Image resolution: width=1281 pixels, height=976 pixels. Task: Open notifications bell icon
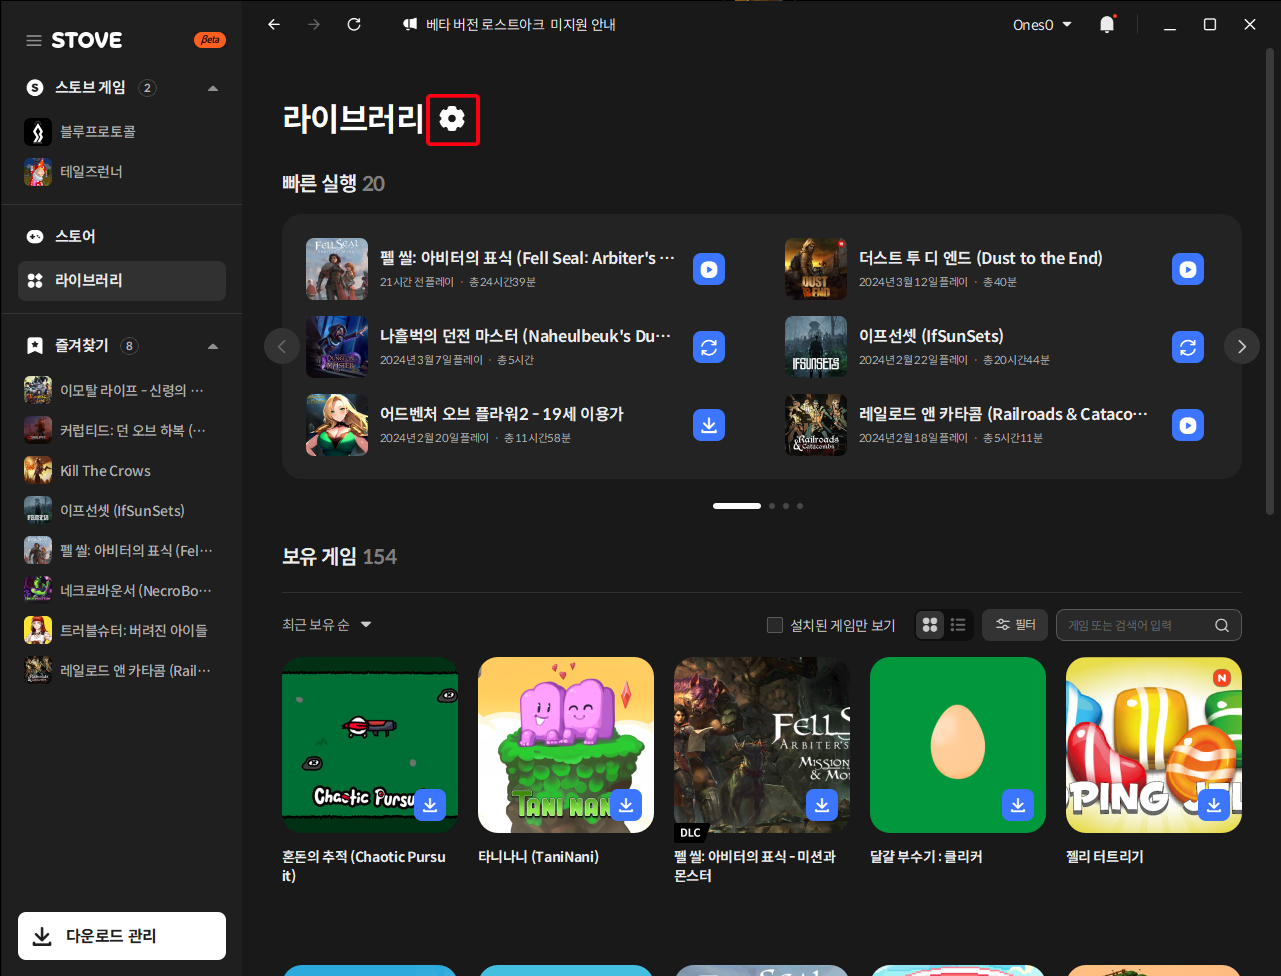(1106, 25)
